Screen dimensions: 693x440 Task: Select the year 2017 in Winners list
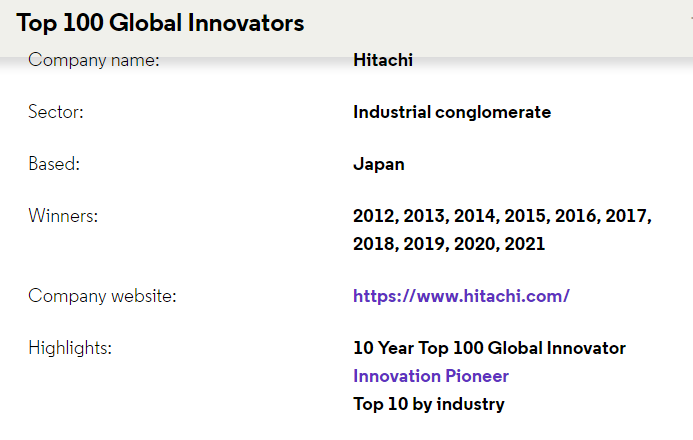point(629,216)
